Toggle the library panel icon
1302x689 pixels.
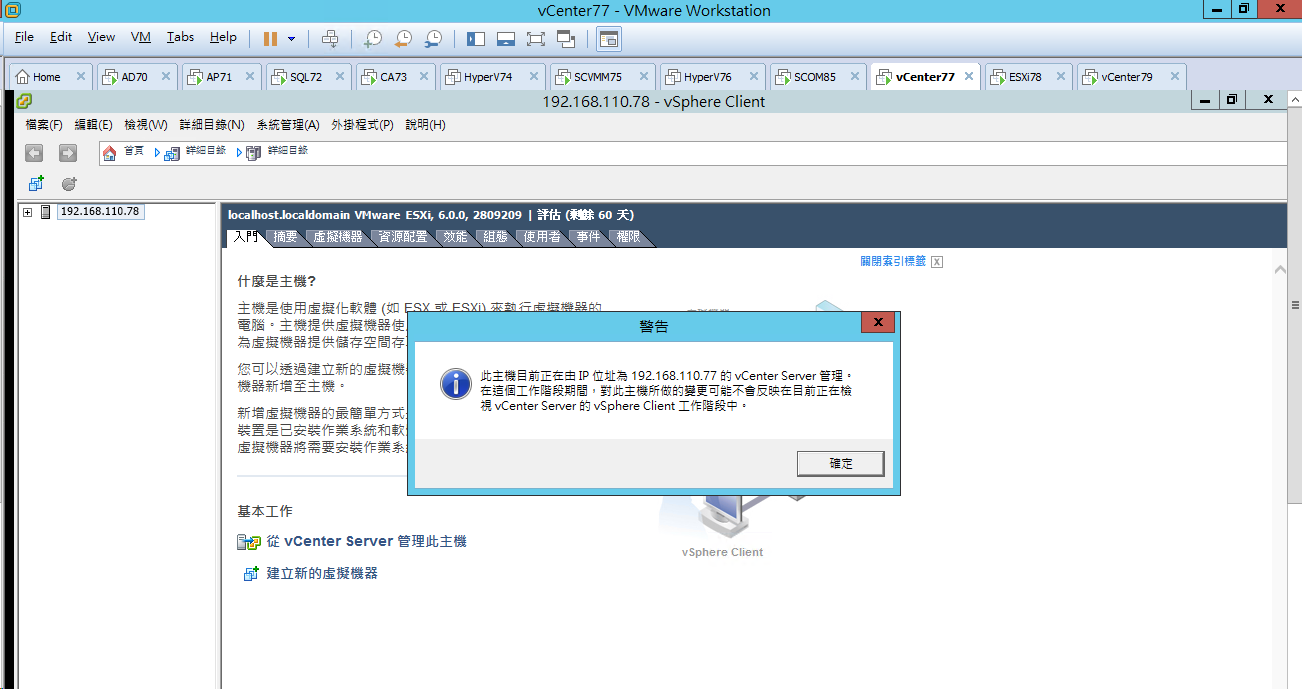tap(475, 38)
